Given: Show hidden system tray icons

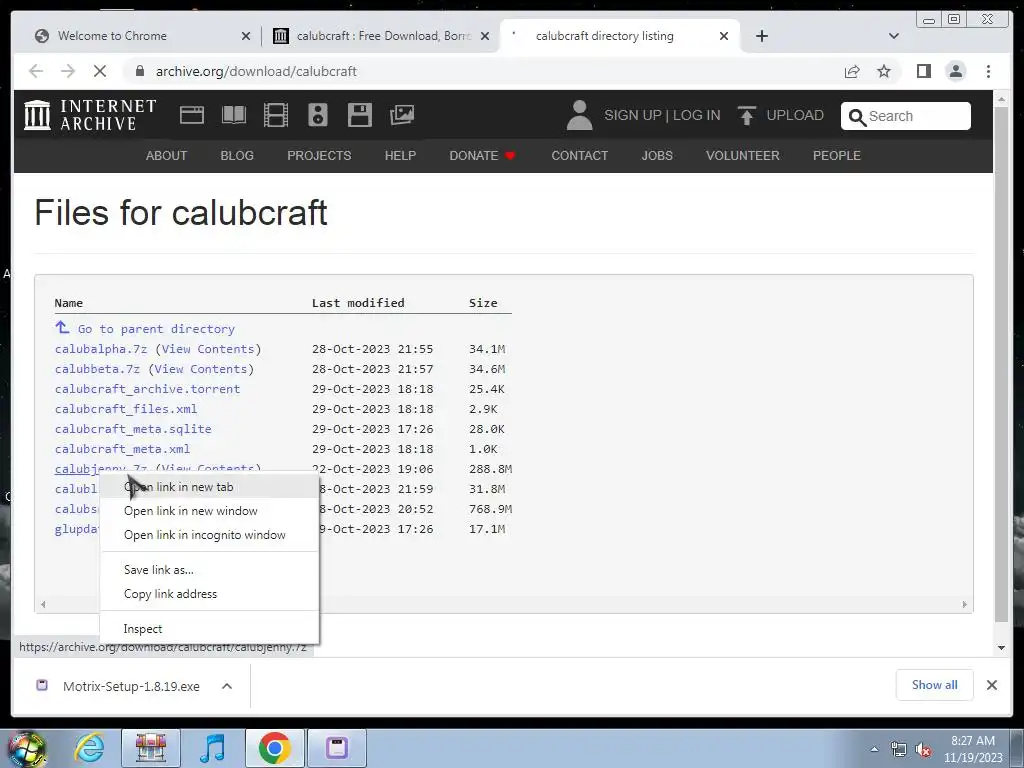Looking at the screenshot, I should (874, 749).
